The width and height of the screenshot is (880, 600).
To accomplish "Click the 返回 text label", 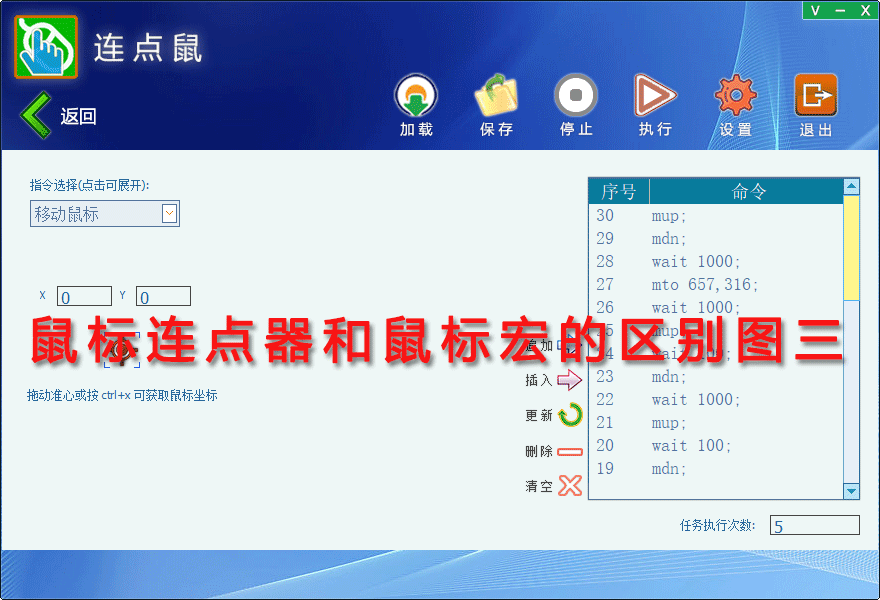I will point(79,116).
